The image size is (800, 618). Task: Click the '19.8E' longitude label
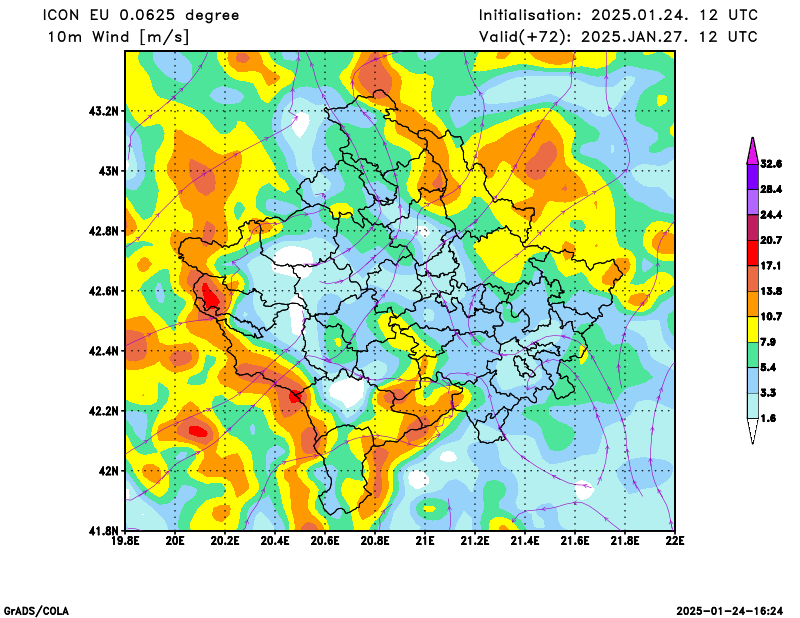point(125,541)
